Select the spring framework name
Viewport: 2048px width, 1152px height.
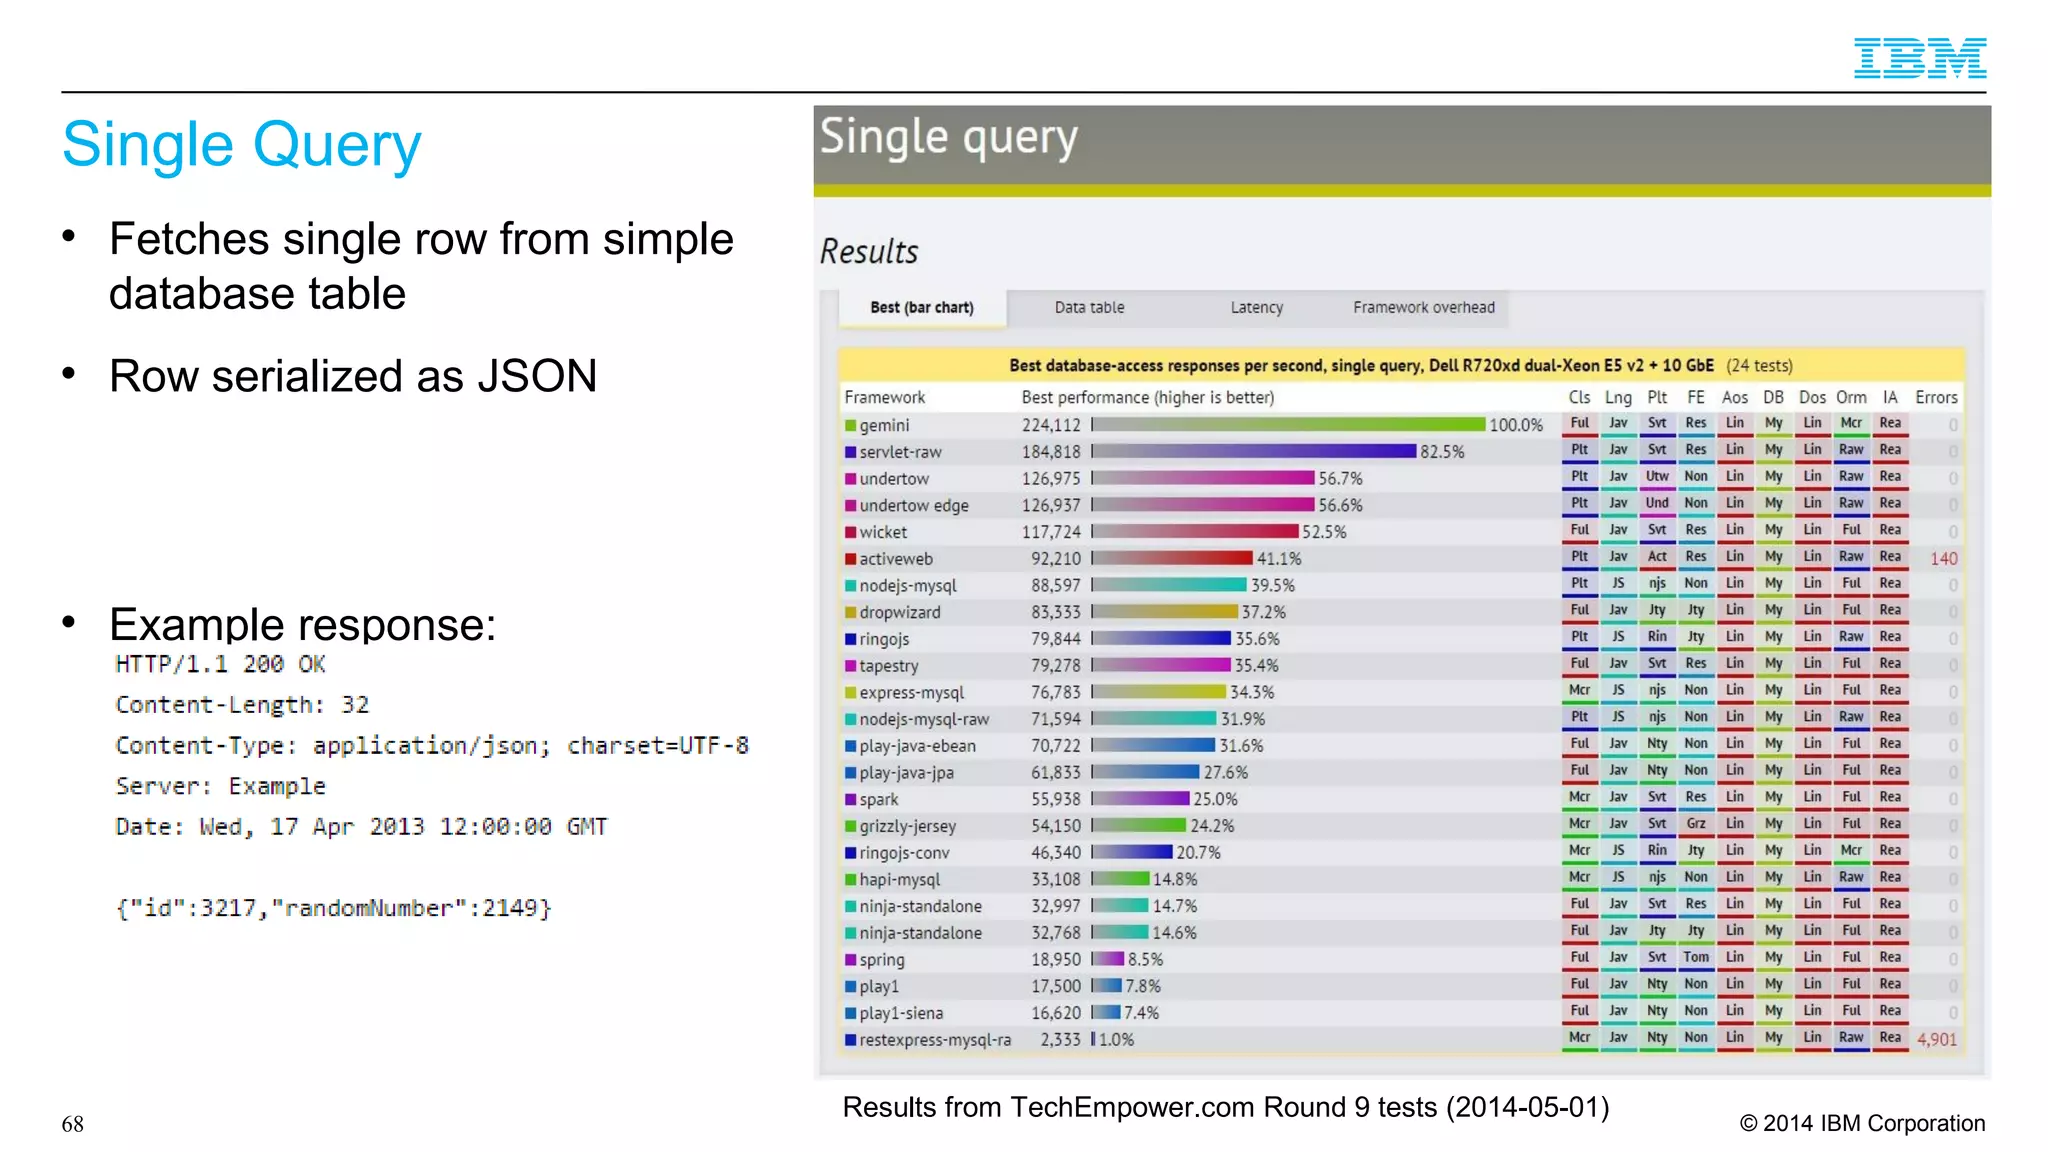coord(882,960)
